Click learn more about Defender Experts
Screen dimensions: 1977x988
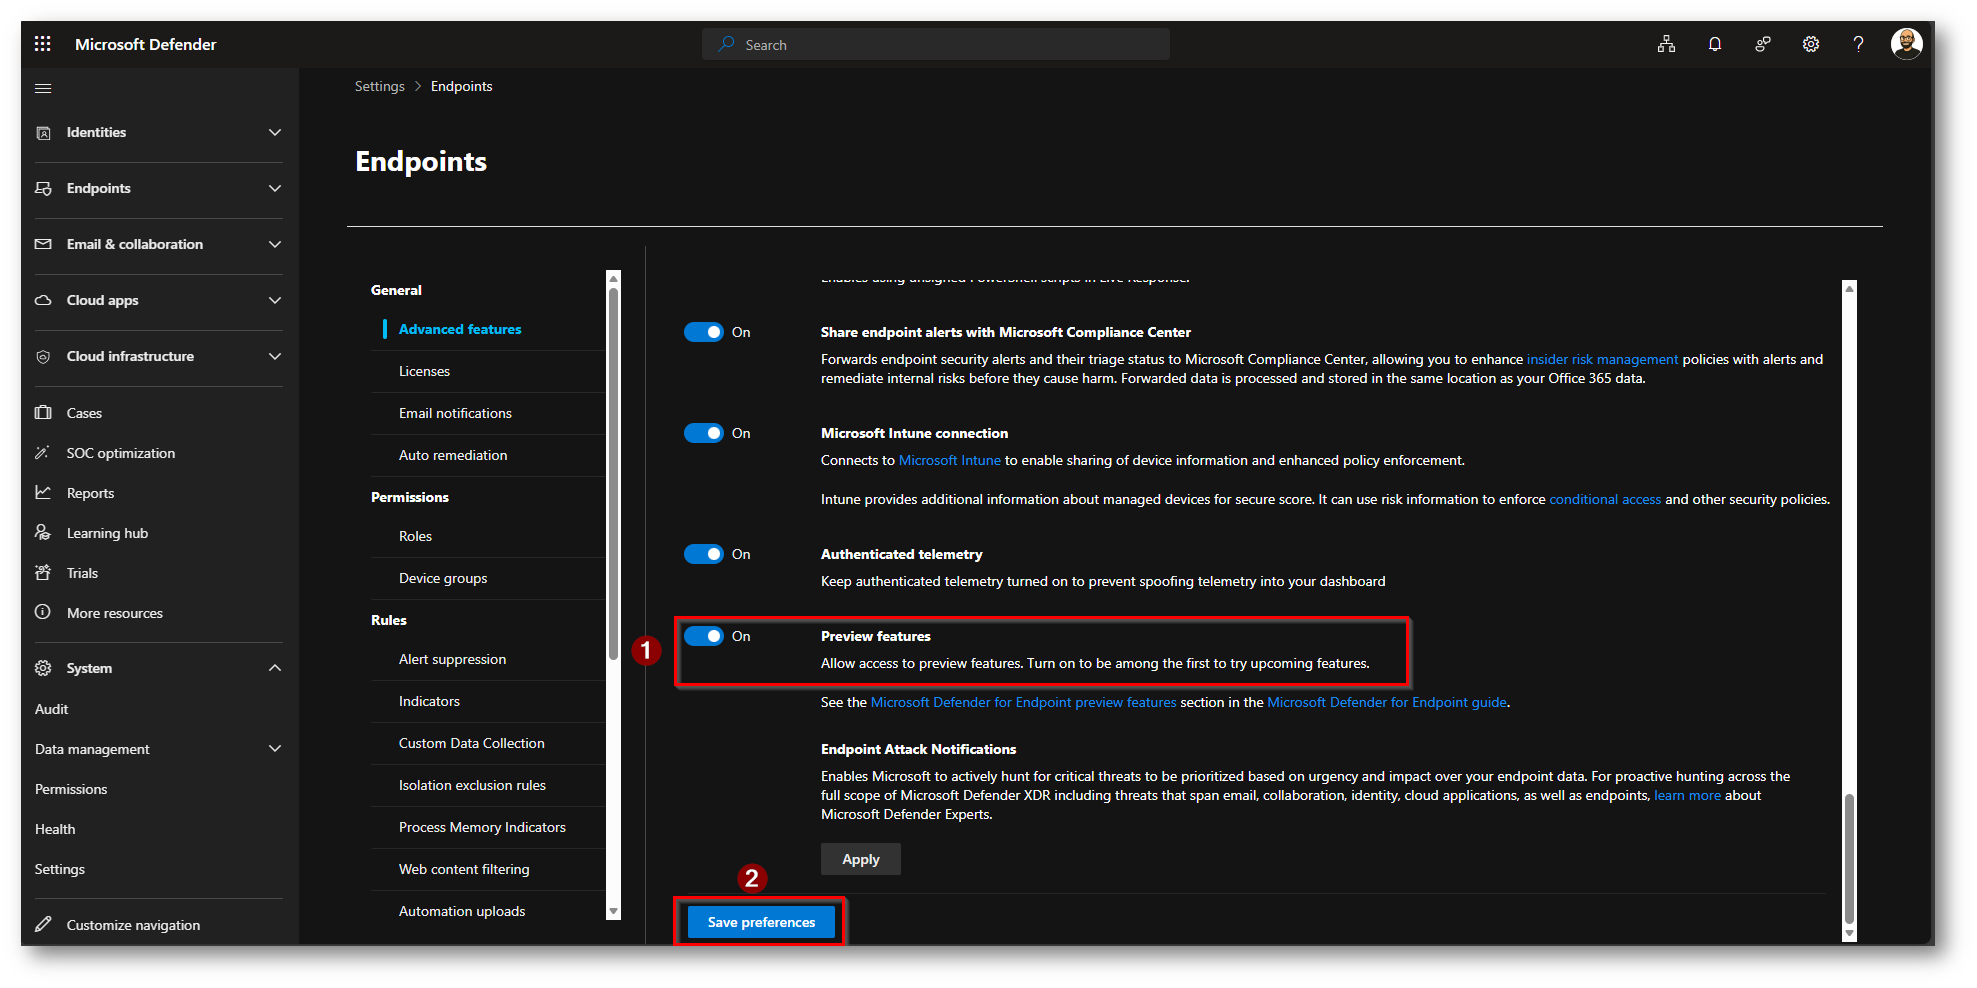tap(1687, 795)
